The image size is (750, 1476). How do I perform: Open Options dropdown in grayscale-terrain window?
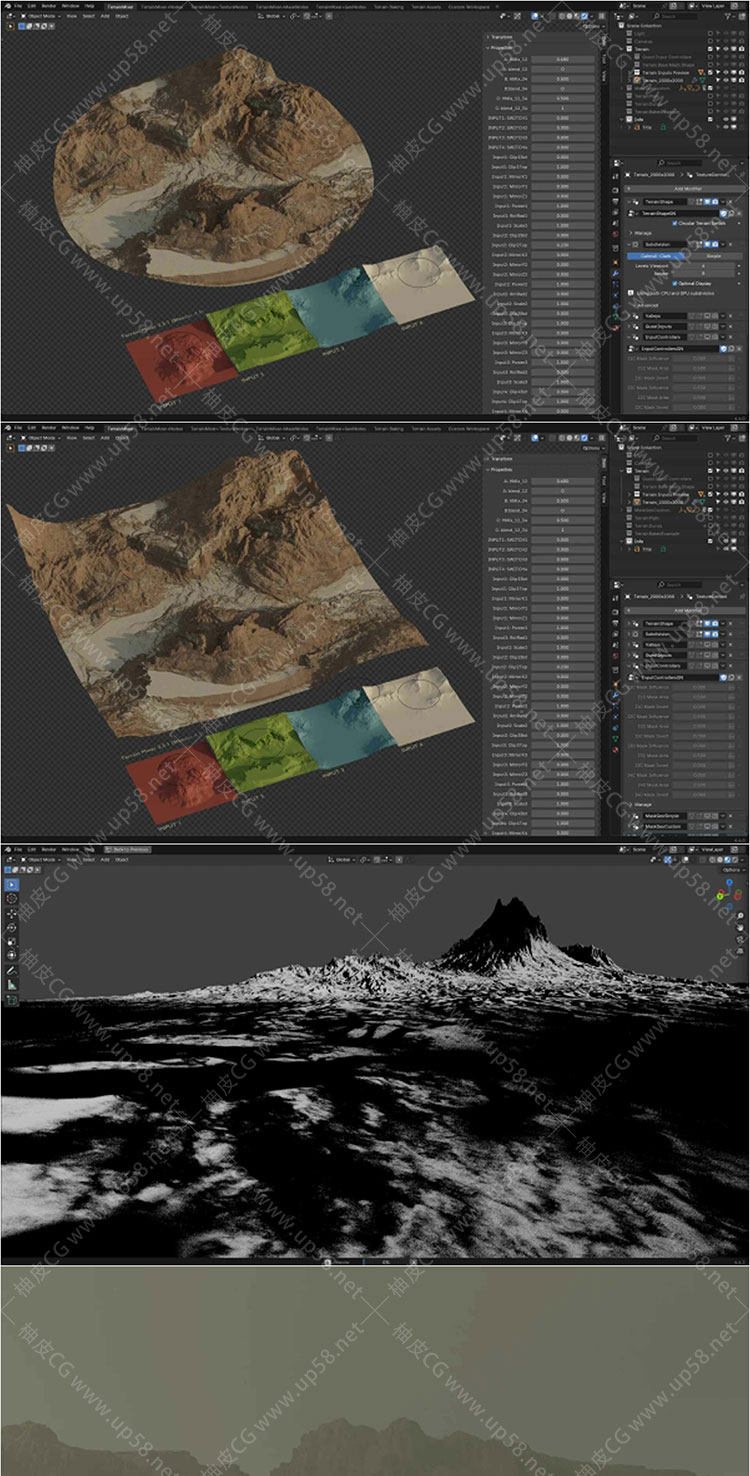[732, 870]
